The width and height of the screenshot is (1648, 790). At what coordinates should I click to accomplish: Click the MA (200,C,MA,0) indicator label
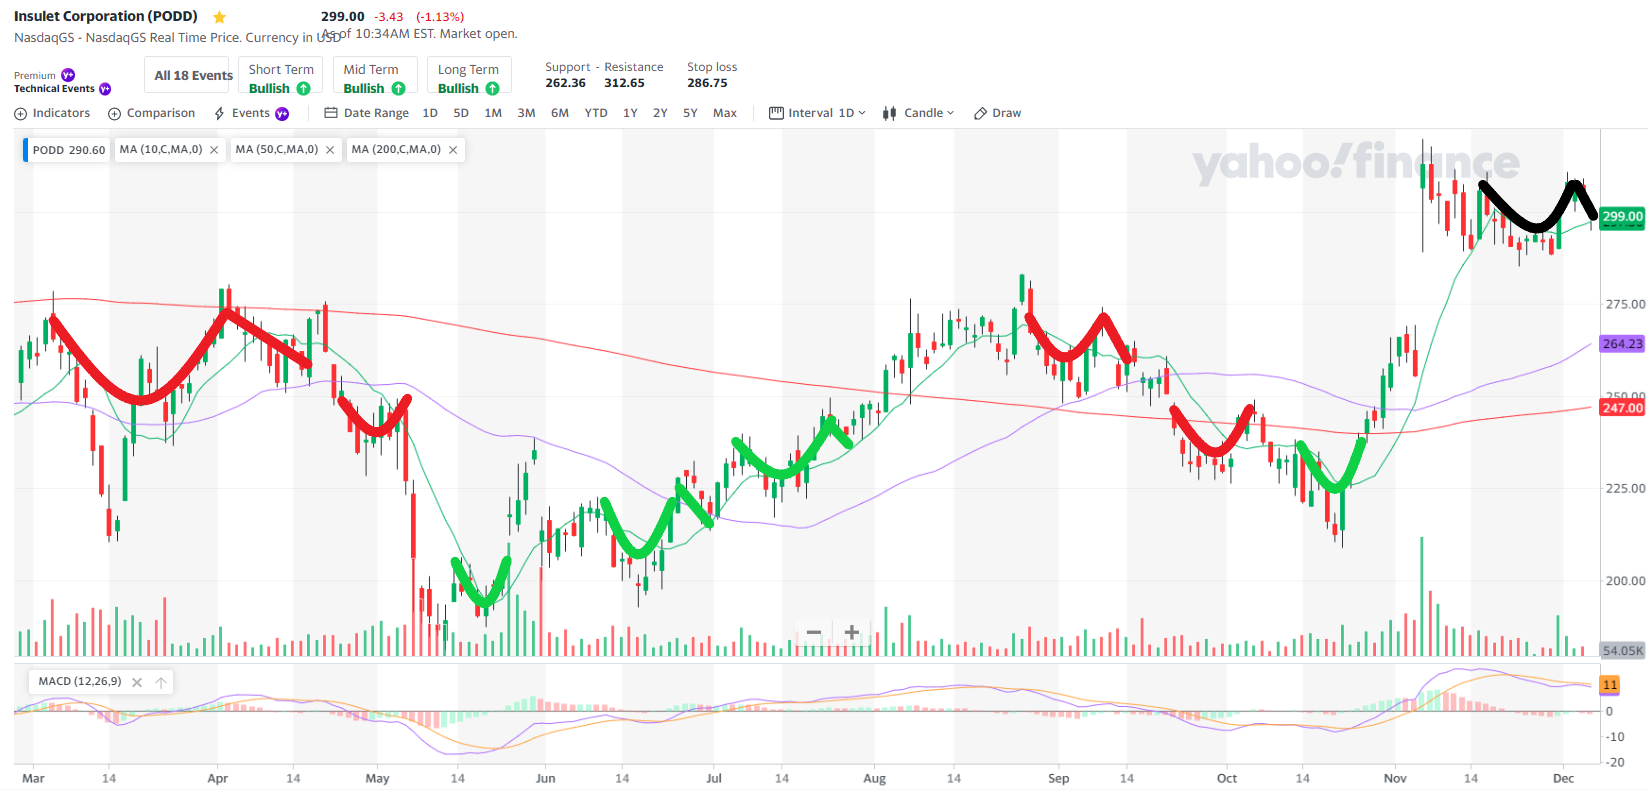(396, 150)
